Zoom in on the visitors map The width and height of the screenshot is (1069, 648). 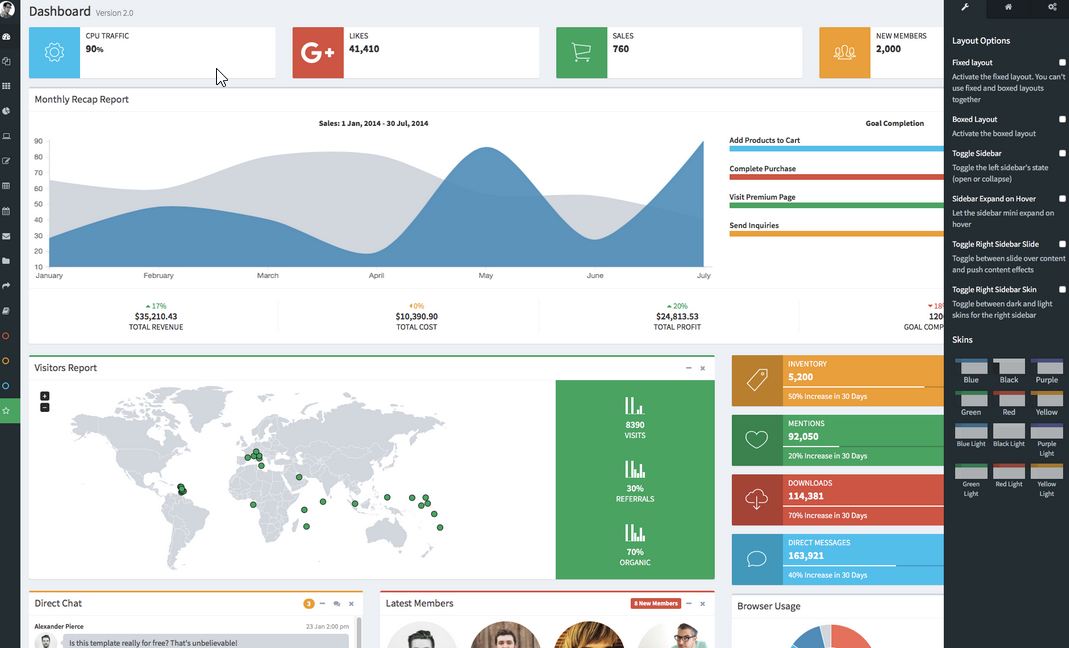pyautogui.click(x=44, y=396)
